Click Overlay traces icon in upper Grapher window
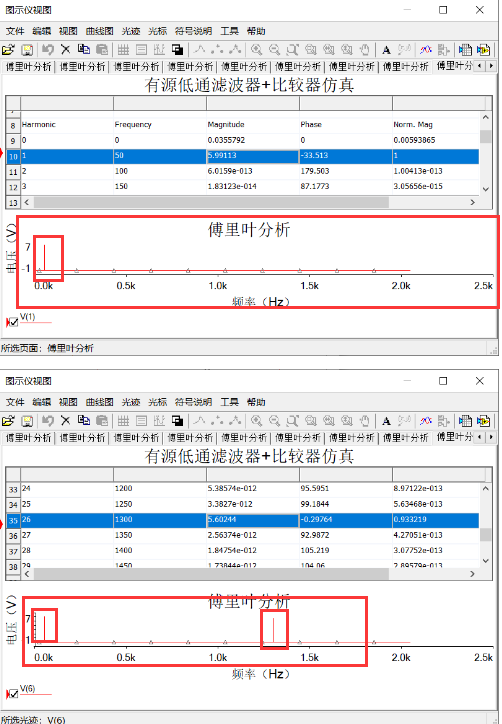Image resolution: width=502 pixels, height=724 pixels. coord(425,49)
